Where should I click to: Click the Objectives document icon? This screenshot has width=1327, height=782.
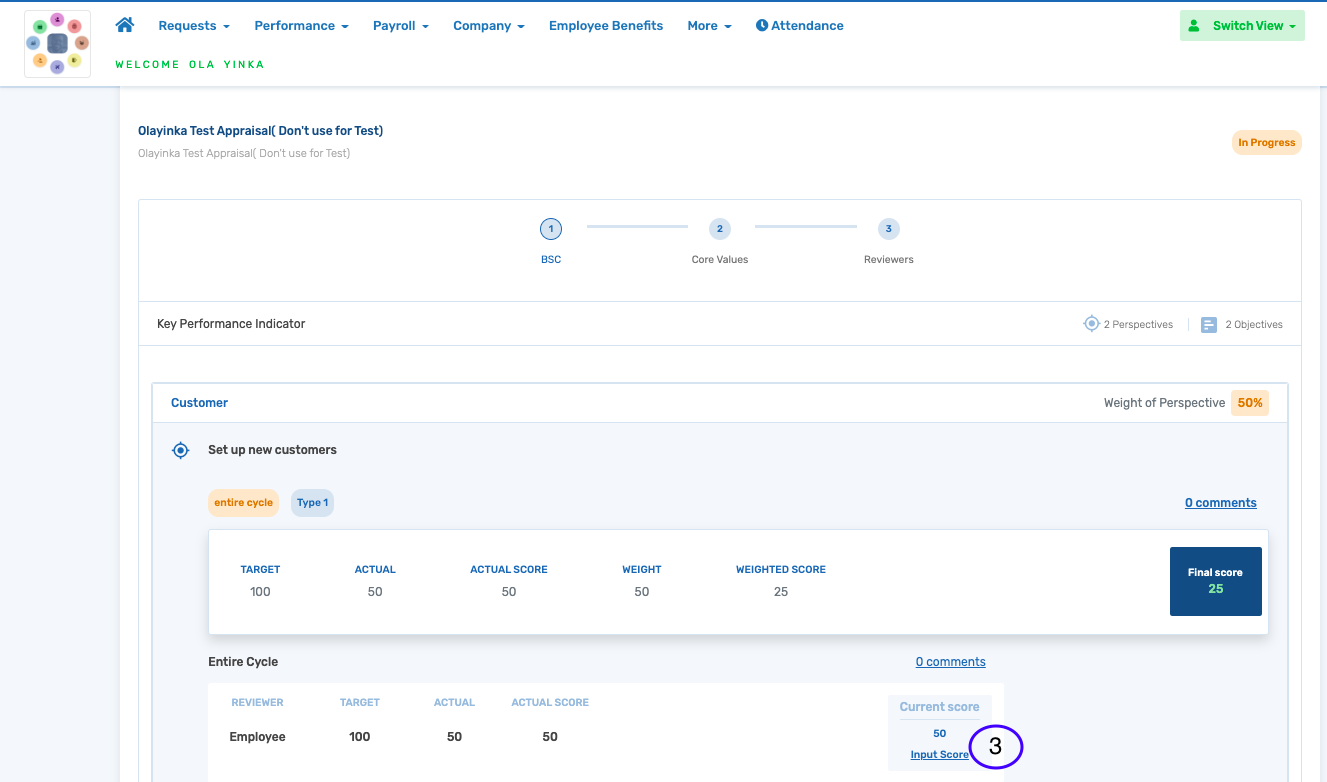[x=1208, y=325]
